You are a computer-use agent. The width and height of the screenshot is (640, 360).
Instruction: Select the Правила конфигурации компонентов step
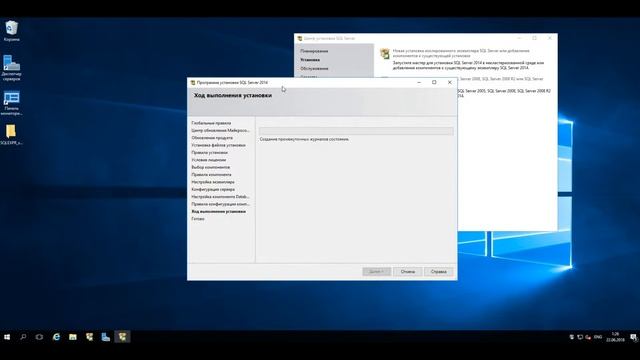(x=220, y=204)
